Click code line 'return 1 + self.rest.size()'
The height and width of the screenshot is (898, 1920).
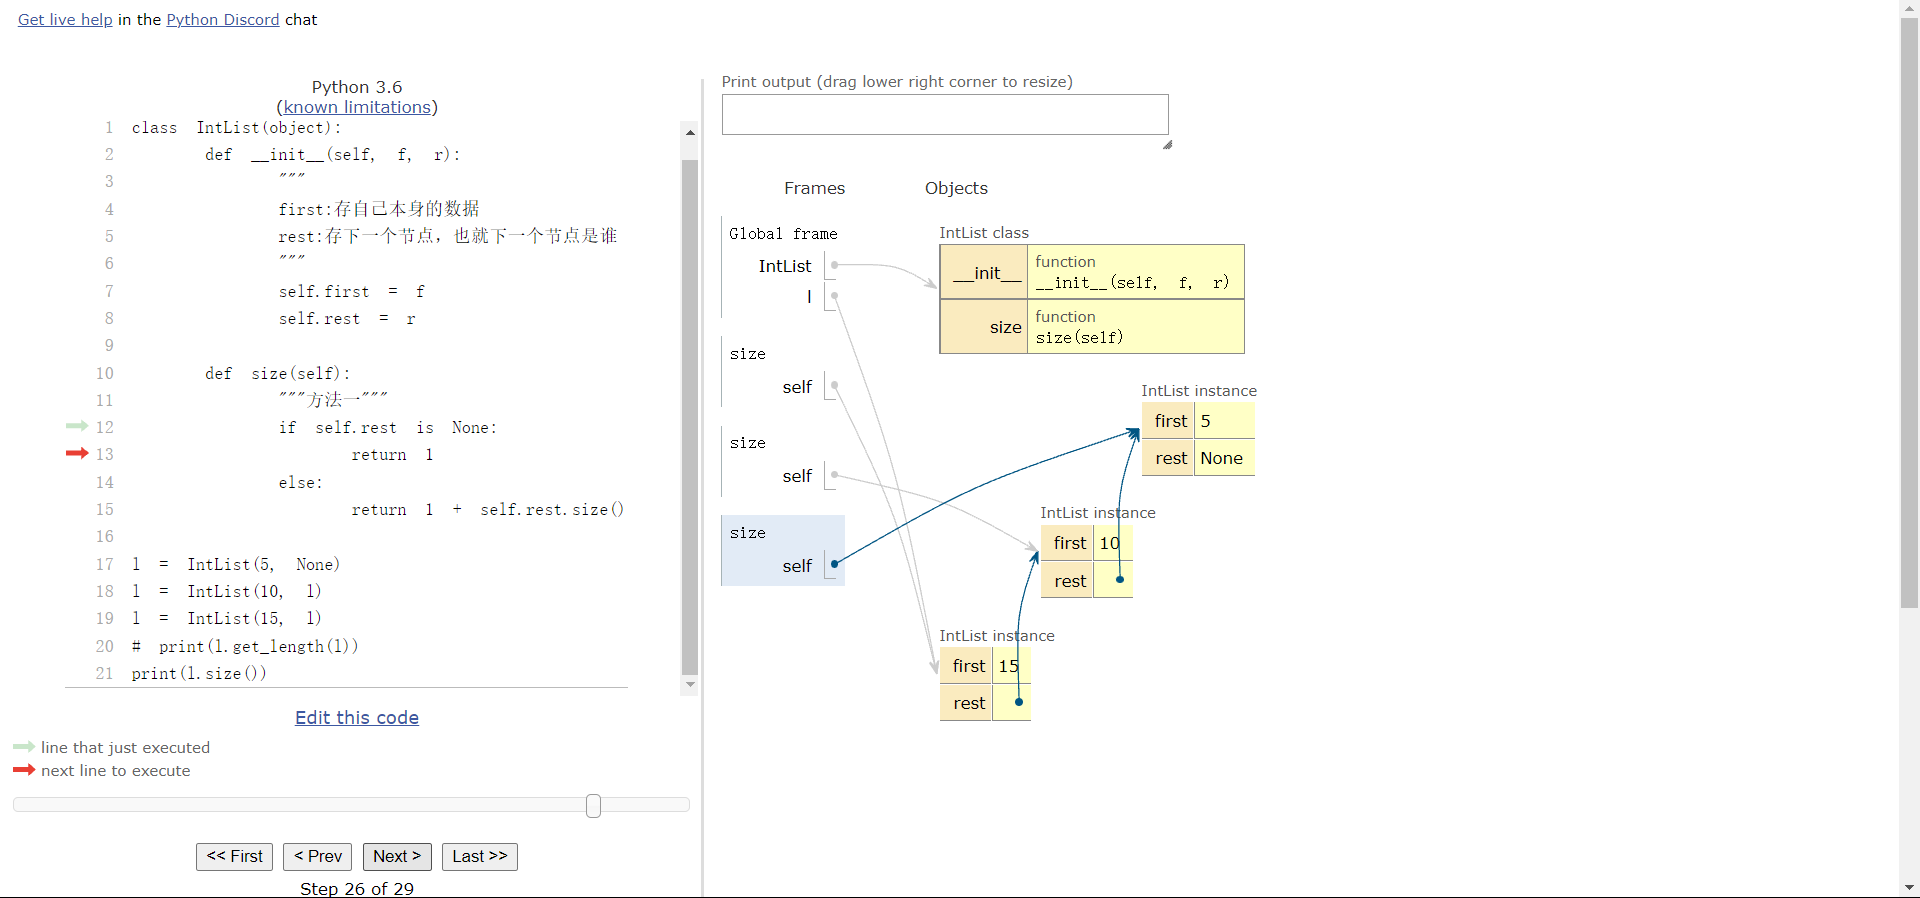(488, 510)
